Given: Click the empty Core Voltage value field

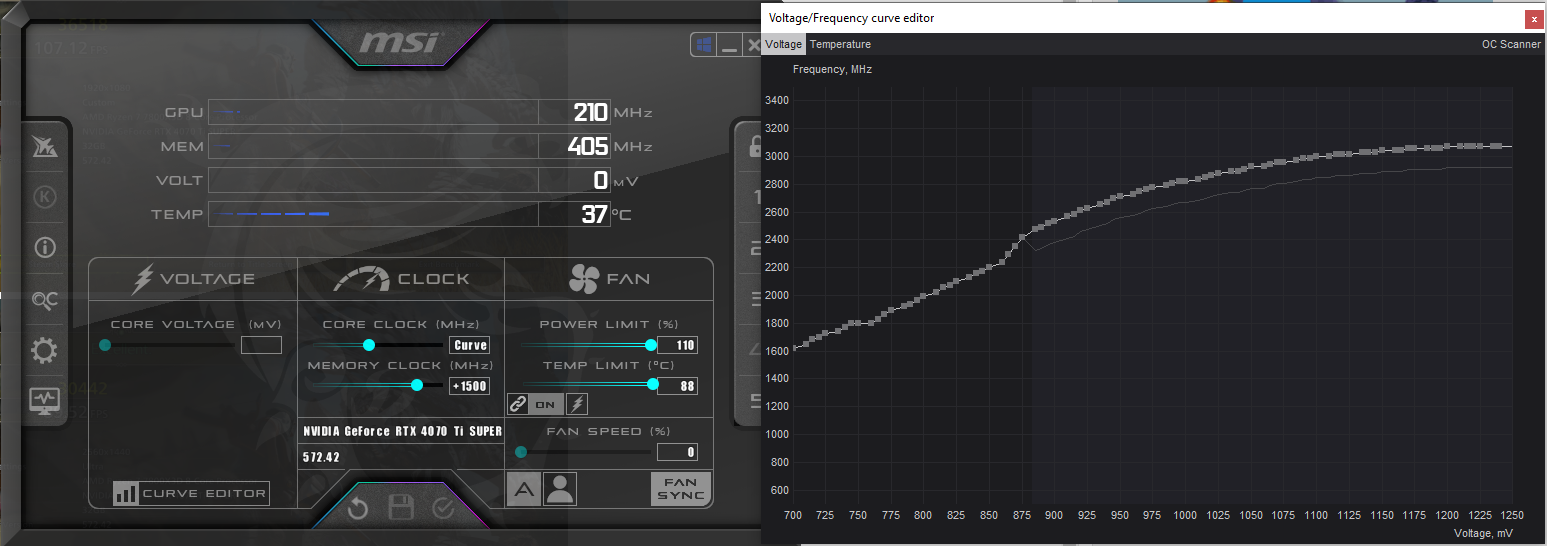Looking at the screenshot, I should tap(262, 345).
